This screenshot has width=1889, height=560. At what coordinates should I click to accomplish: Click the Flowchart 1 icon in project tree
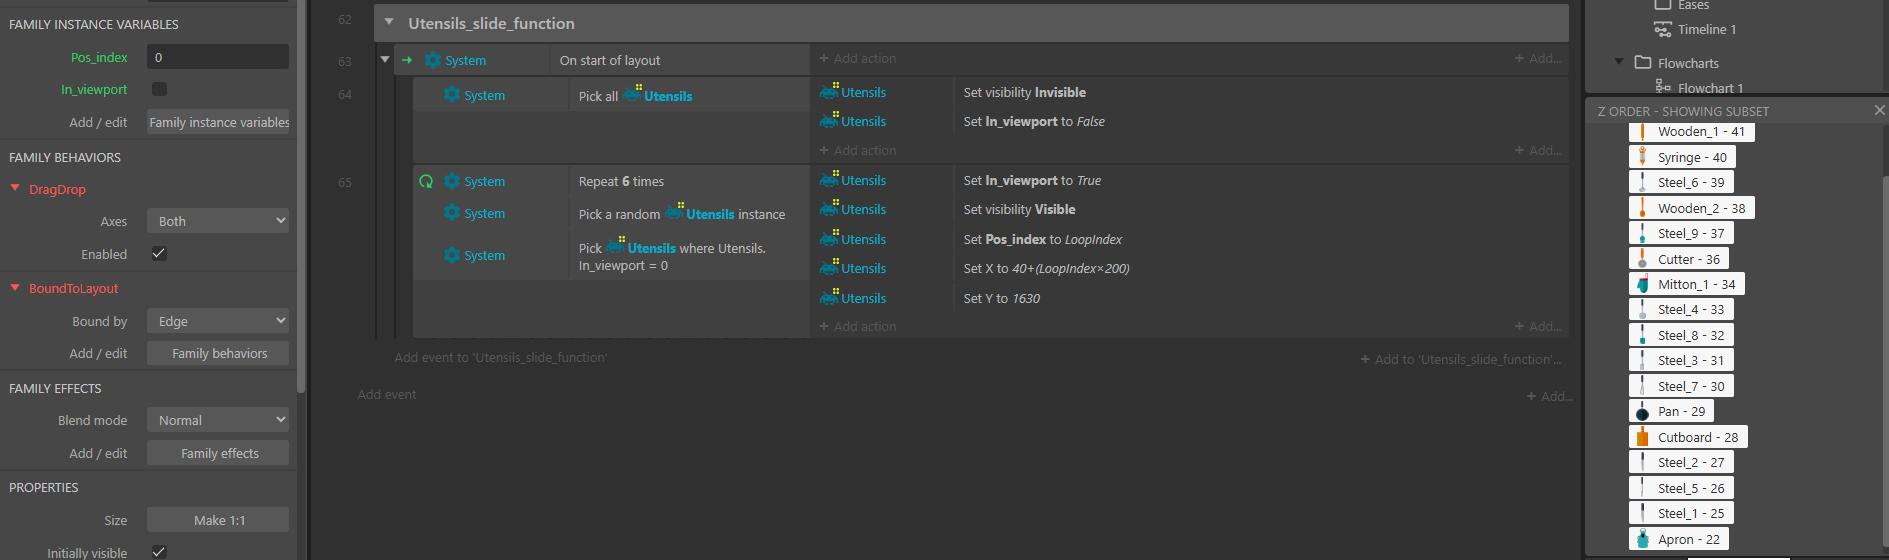point(1662,88)
